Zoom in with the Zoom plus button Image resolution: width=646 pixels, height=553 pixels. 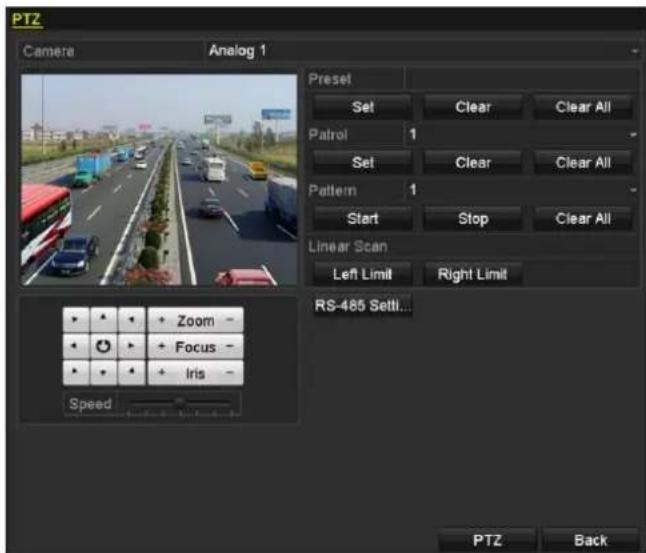[162, 320]
